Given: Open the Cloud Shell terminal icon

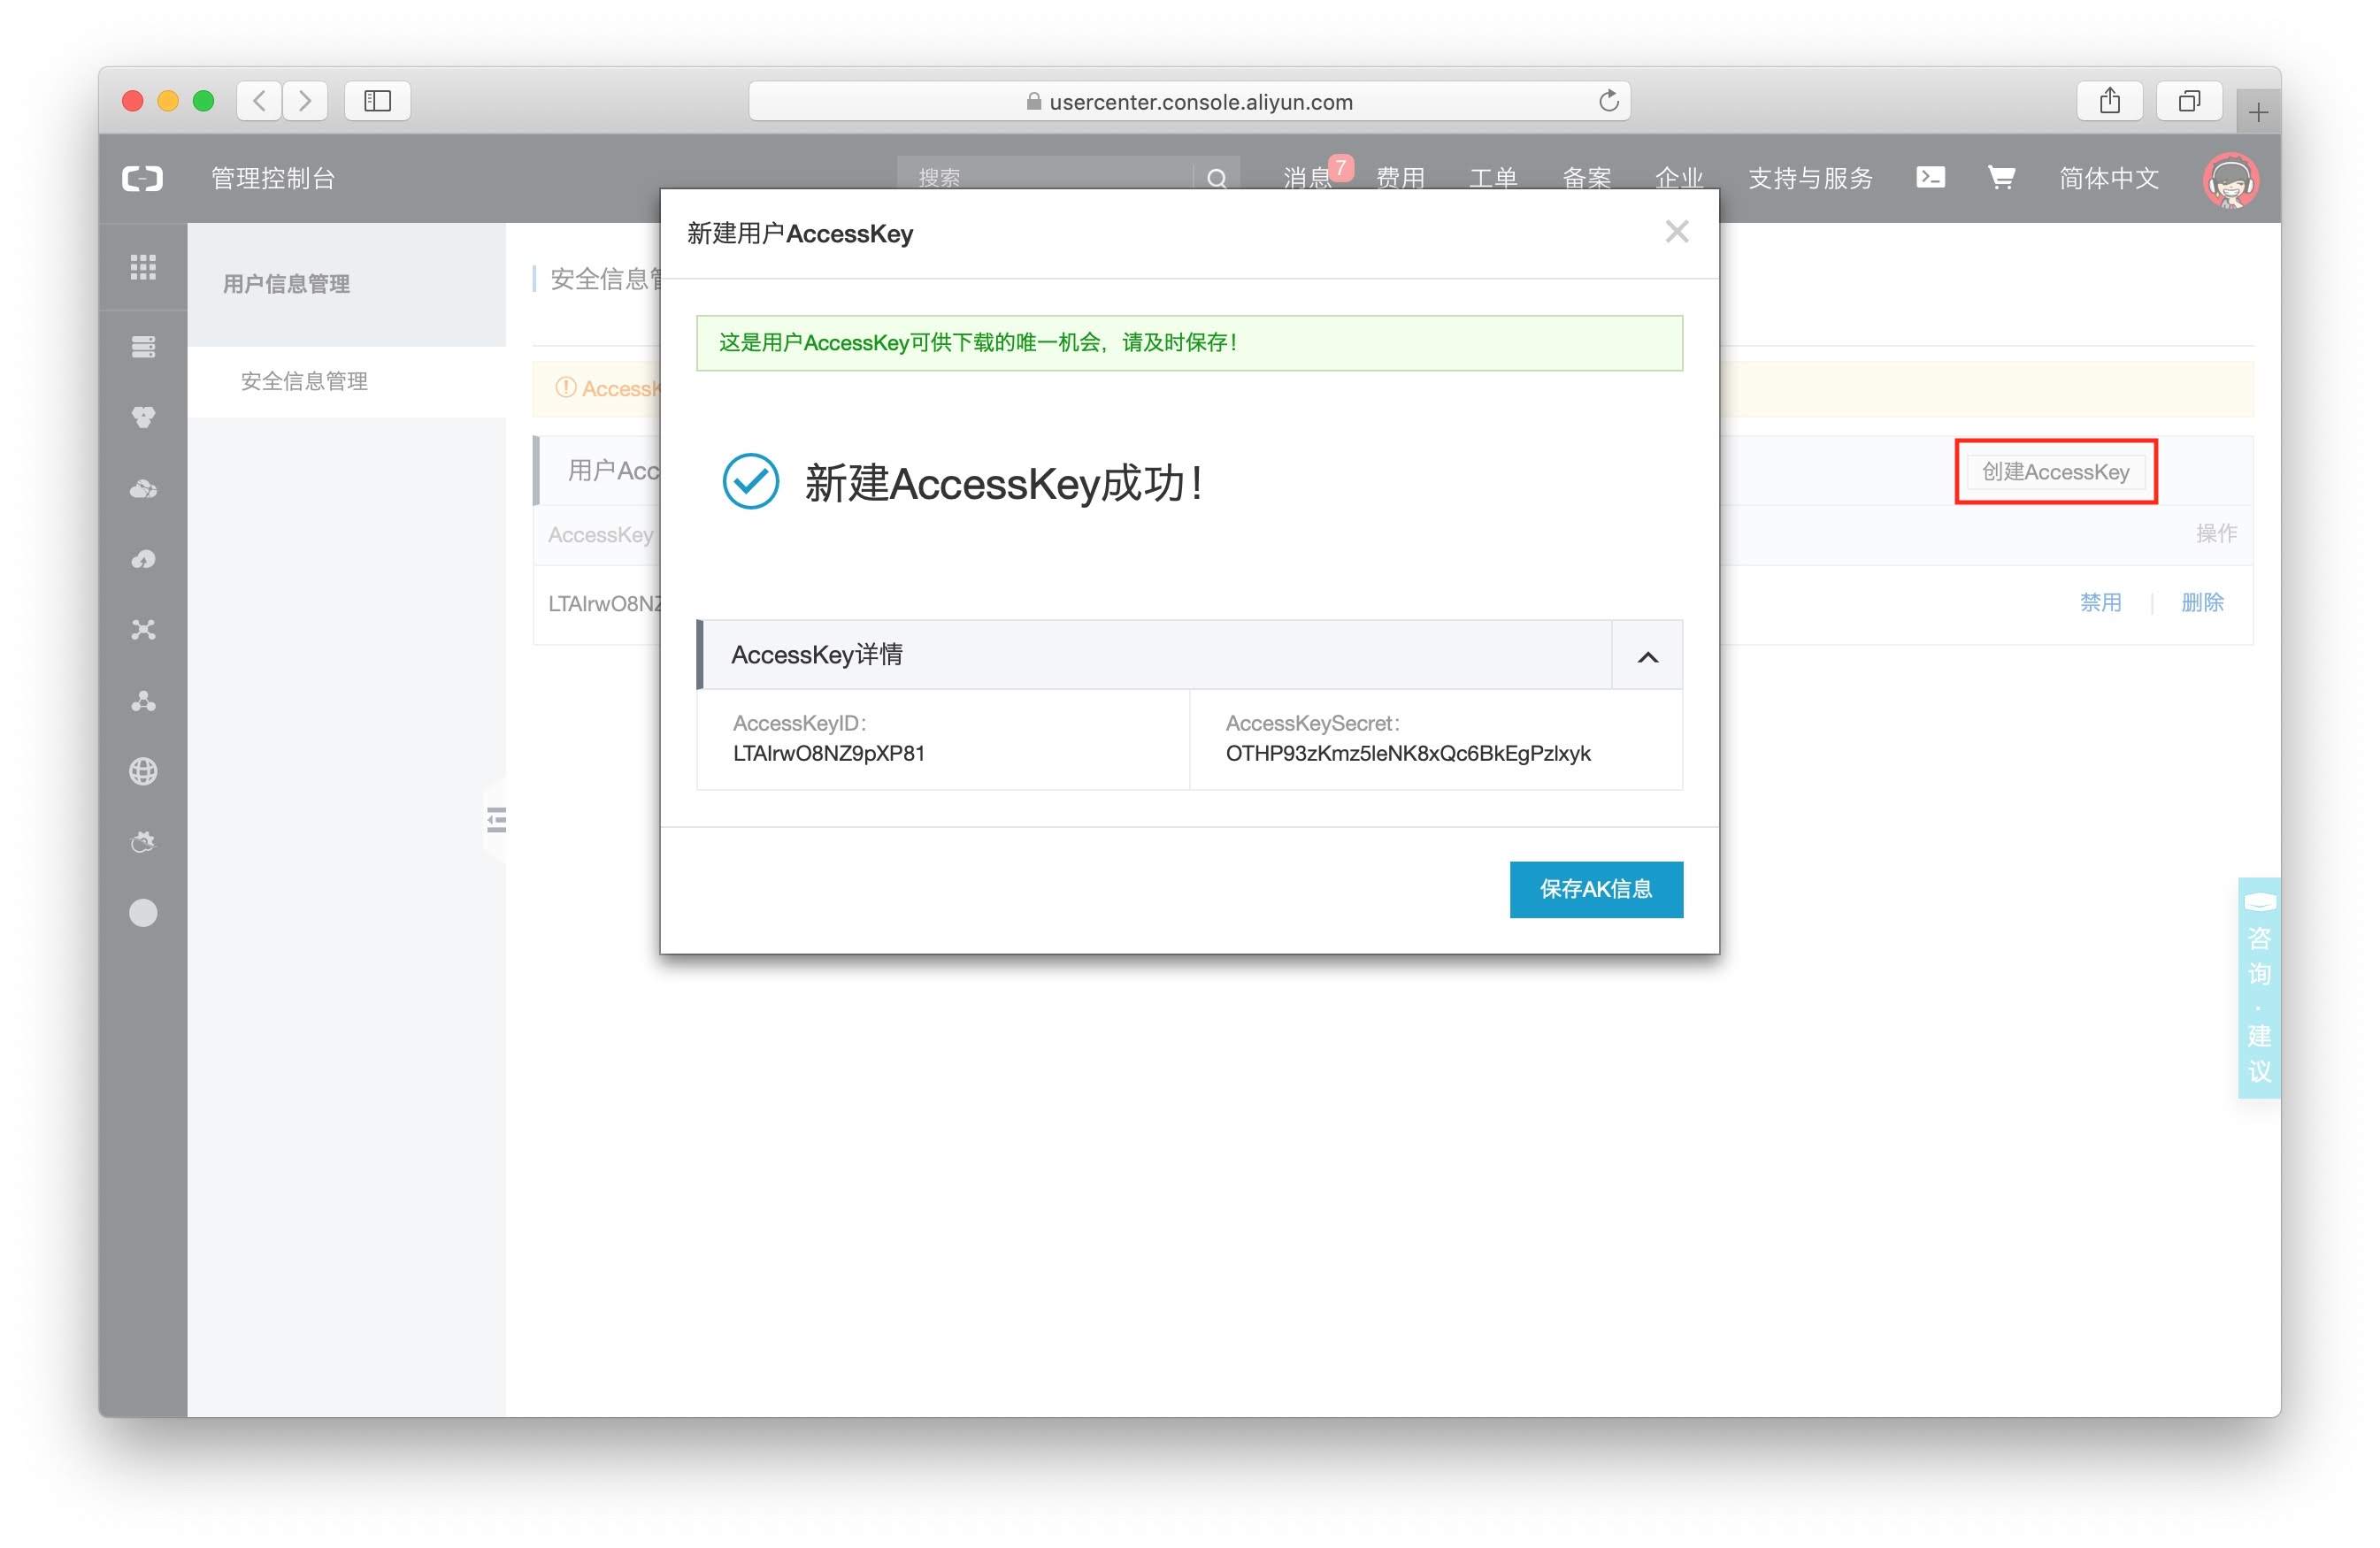Looking at the screenshot, I should point(1930,178).
